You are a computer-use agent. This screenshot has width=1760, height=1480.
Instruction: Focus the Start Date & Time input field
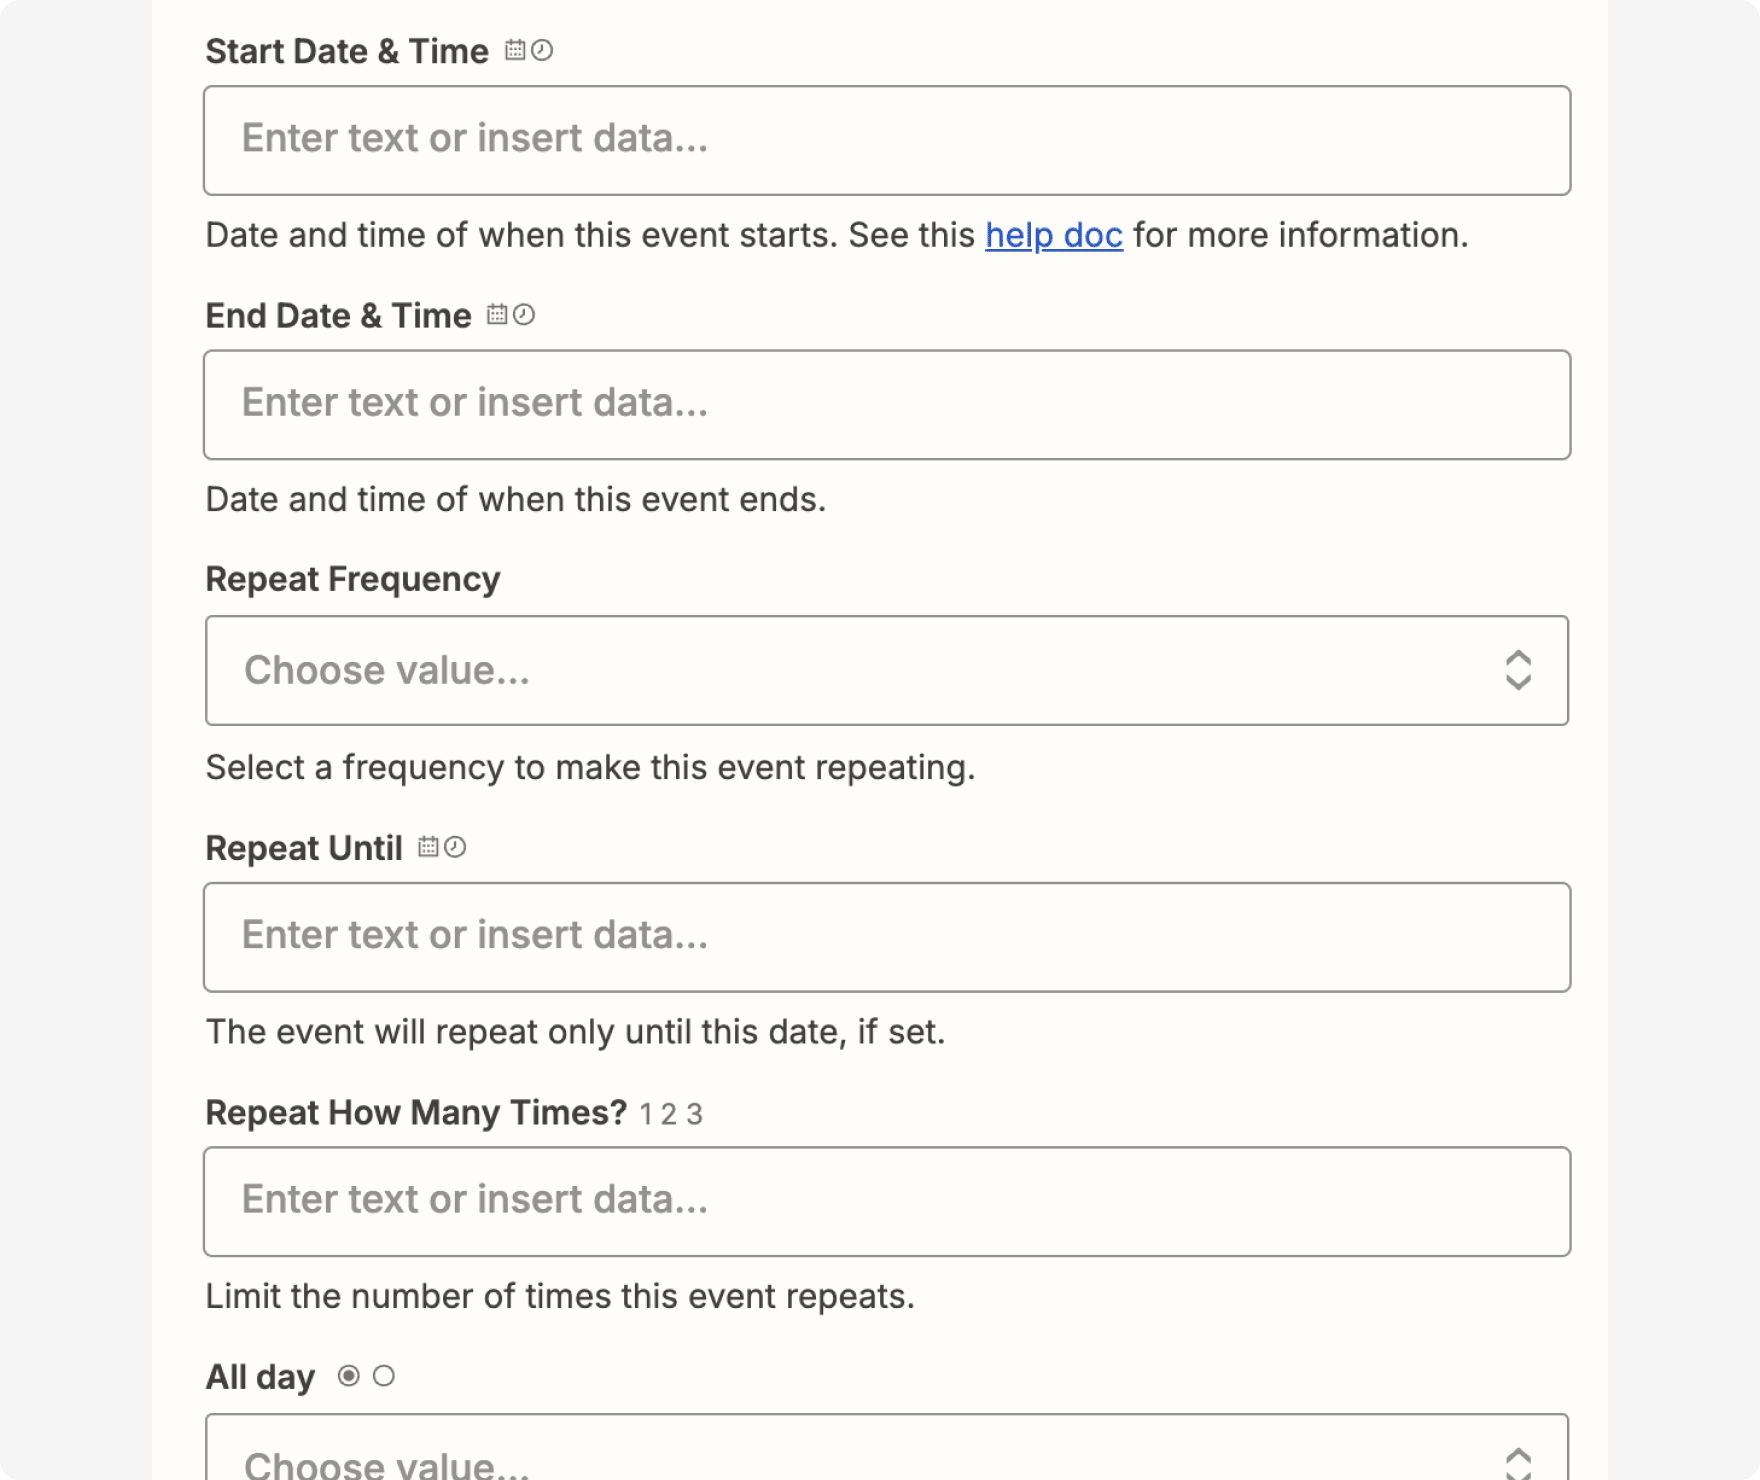[886, 140]
